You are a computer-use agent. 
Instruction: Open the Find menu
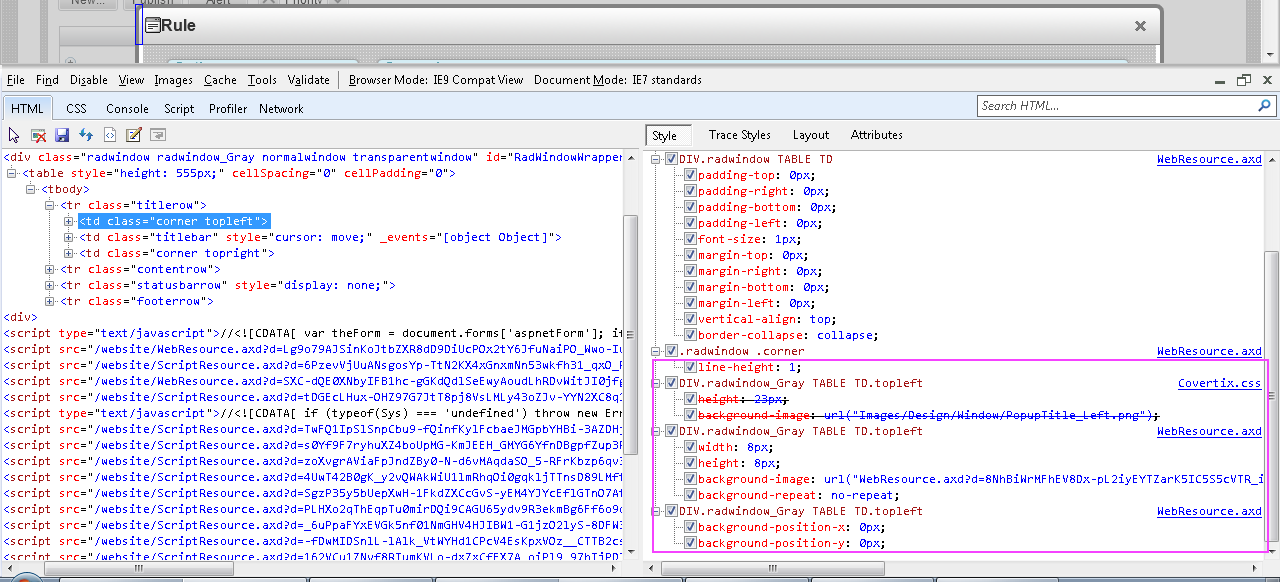pyautogui.click(x=47, y=80)
